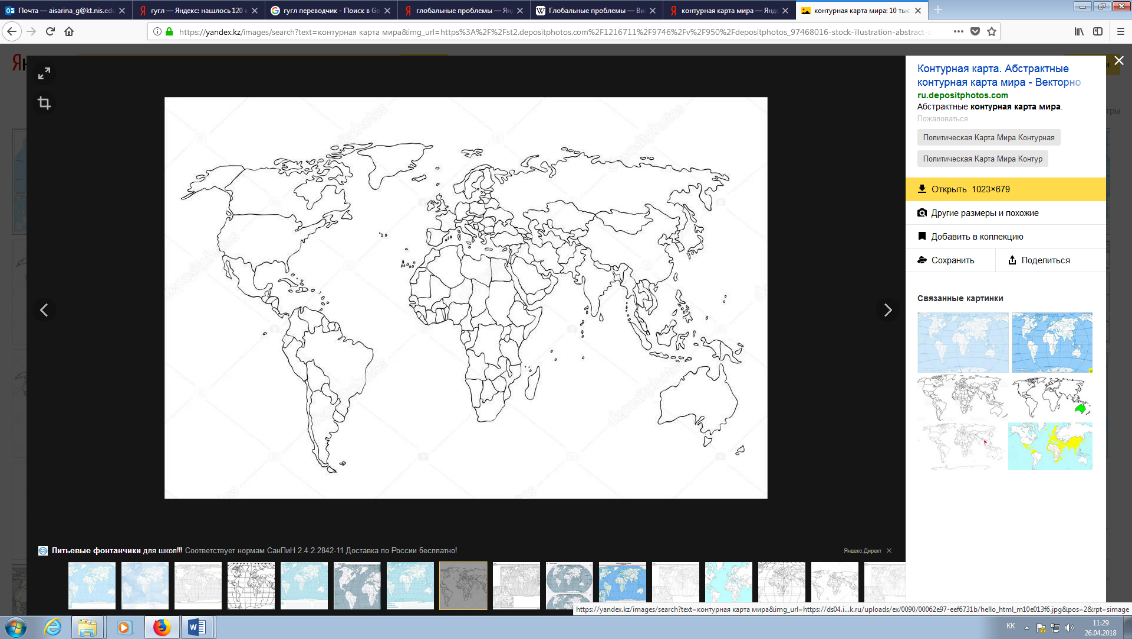
Task: Open first related light-blue map thumbnail
Action: click(x=962, y=342)
